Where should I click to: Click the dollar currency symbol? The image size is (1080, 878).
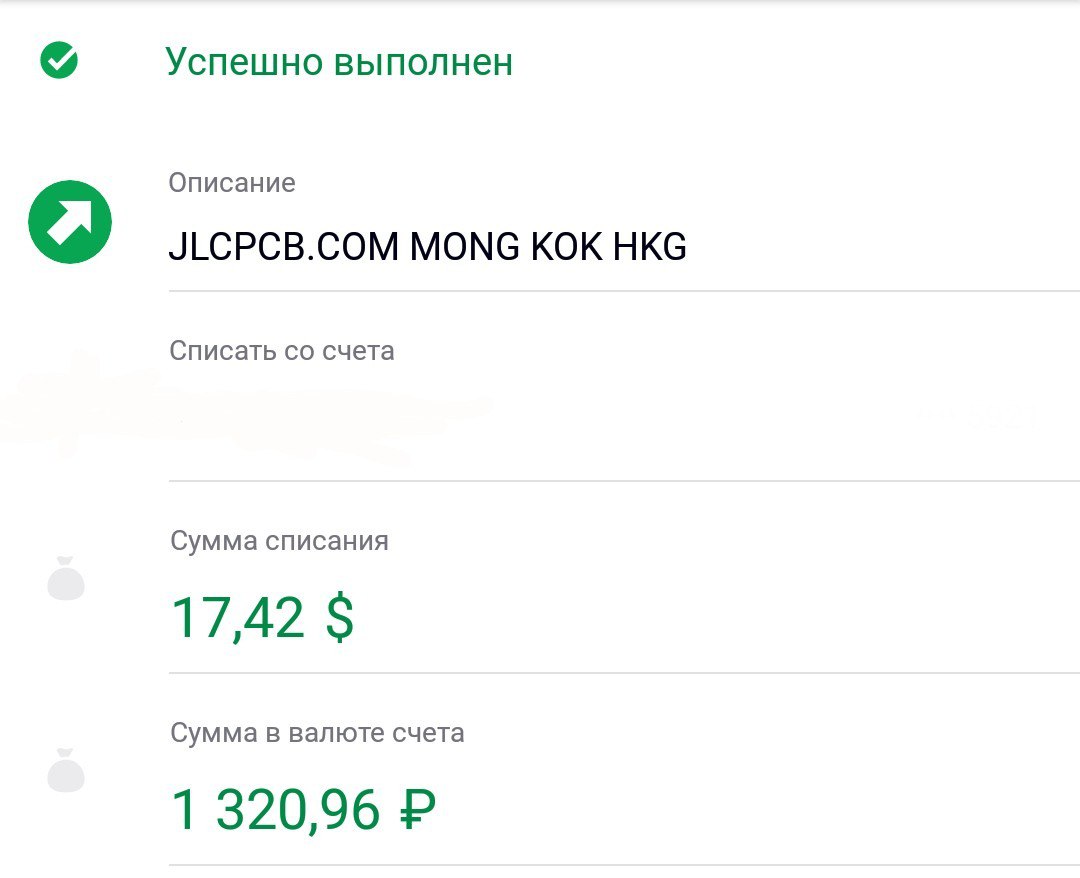[339, 618]
